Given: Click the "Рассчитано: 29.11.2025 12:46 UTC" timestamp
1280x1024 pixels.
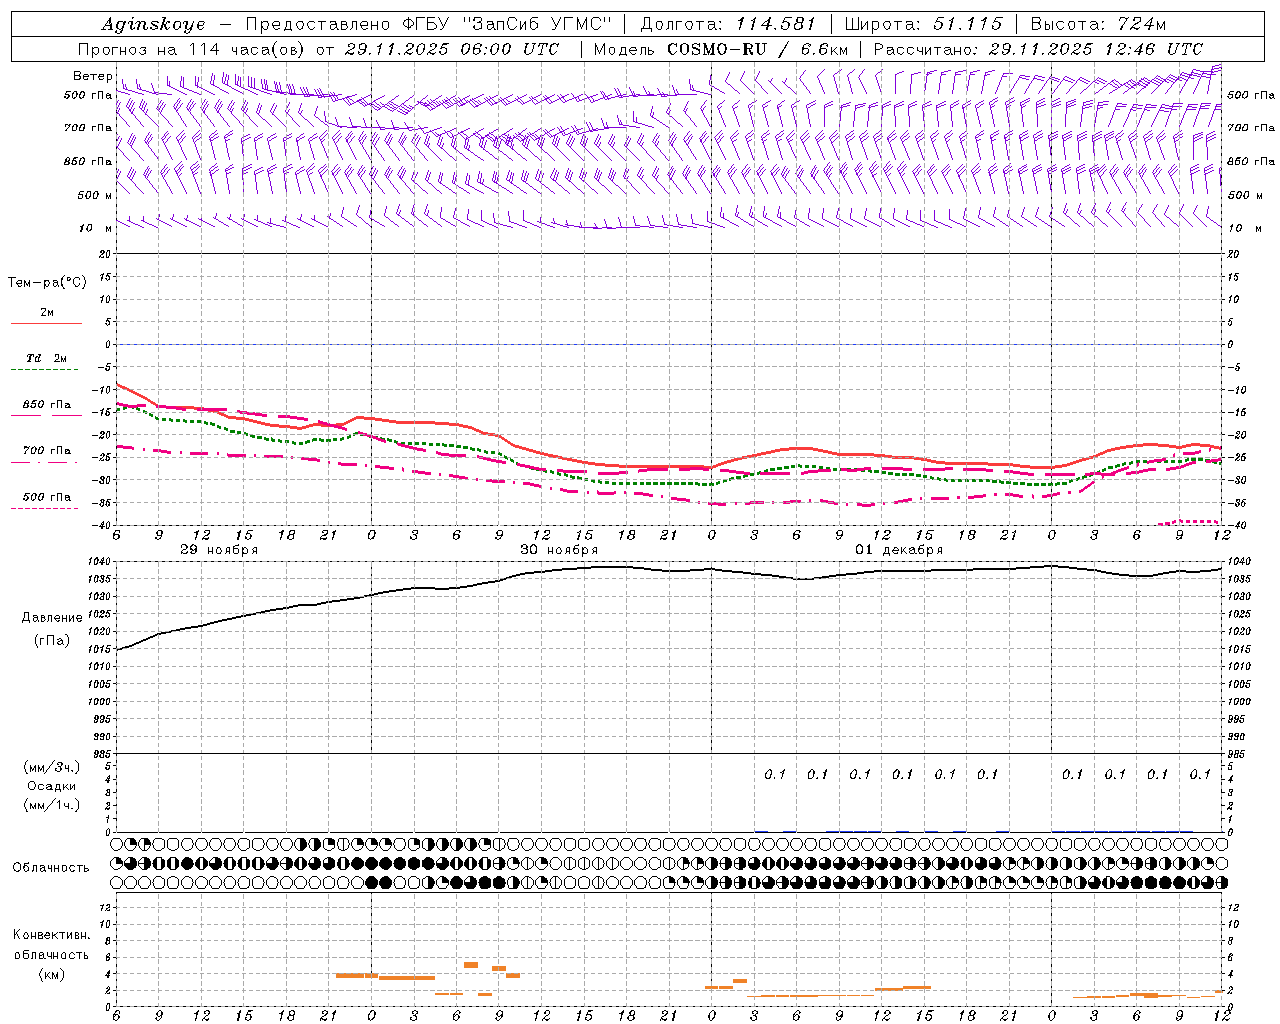Looking at the screenshot, I should click(1038, 49).
